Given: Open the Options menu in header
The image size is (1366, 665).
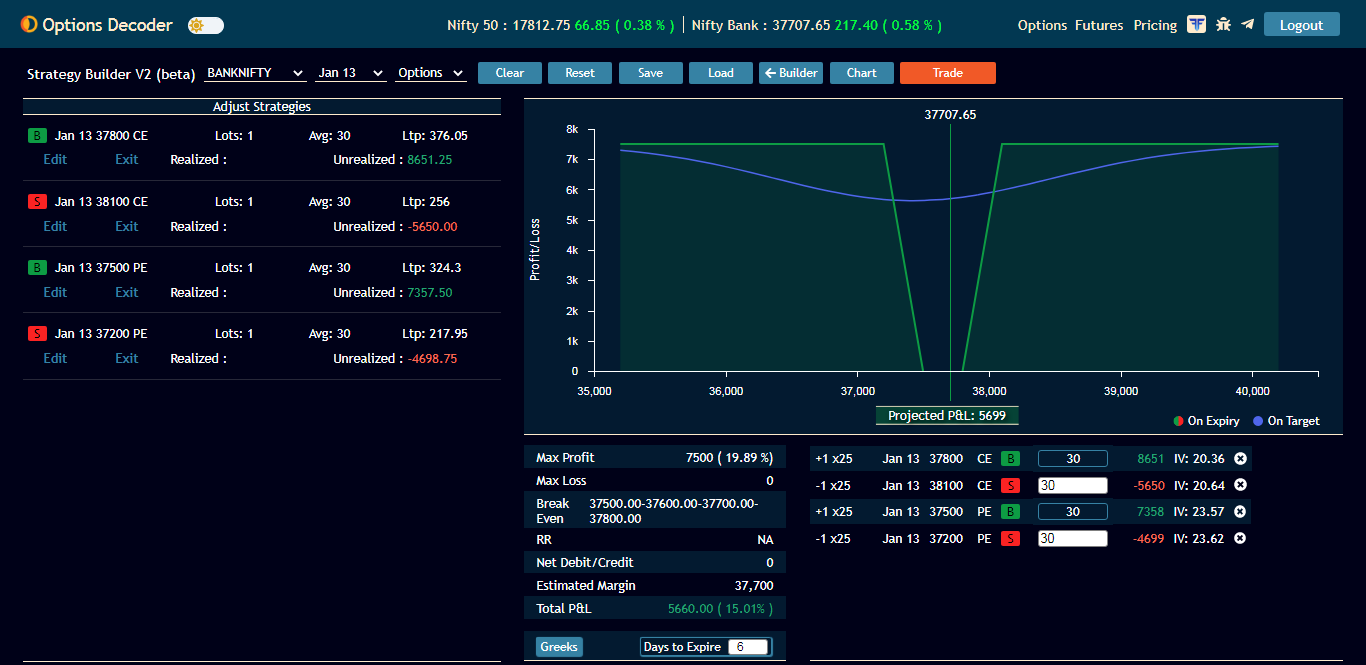Looking at the screenshot, I should pos(1042,25).
